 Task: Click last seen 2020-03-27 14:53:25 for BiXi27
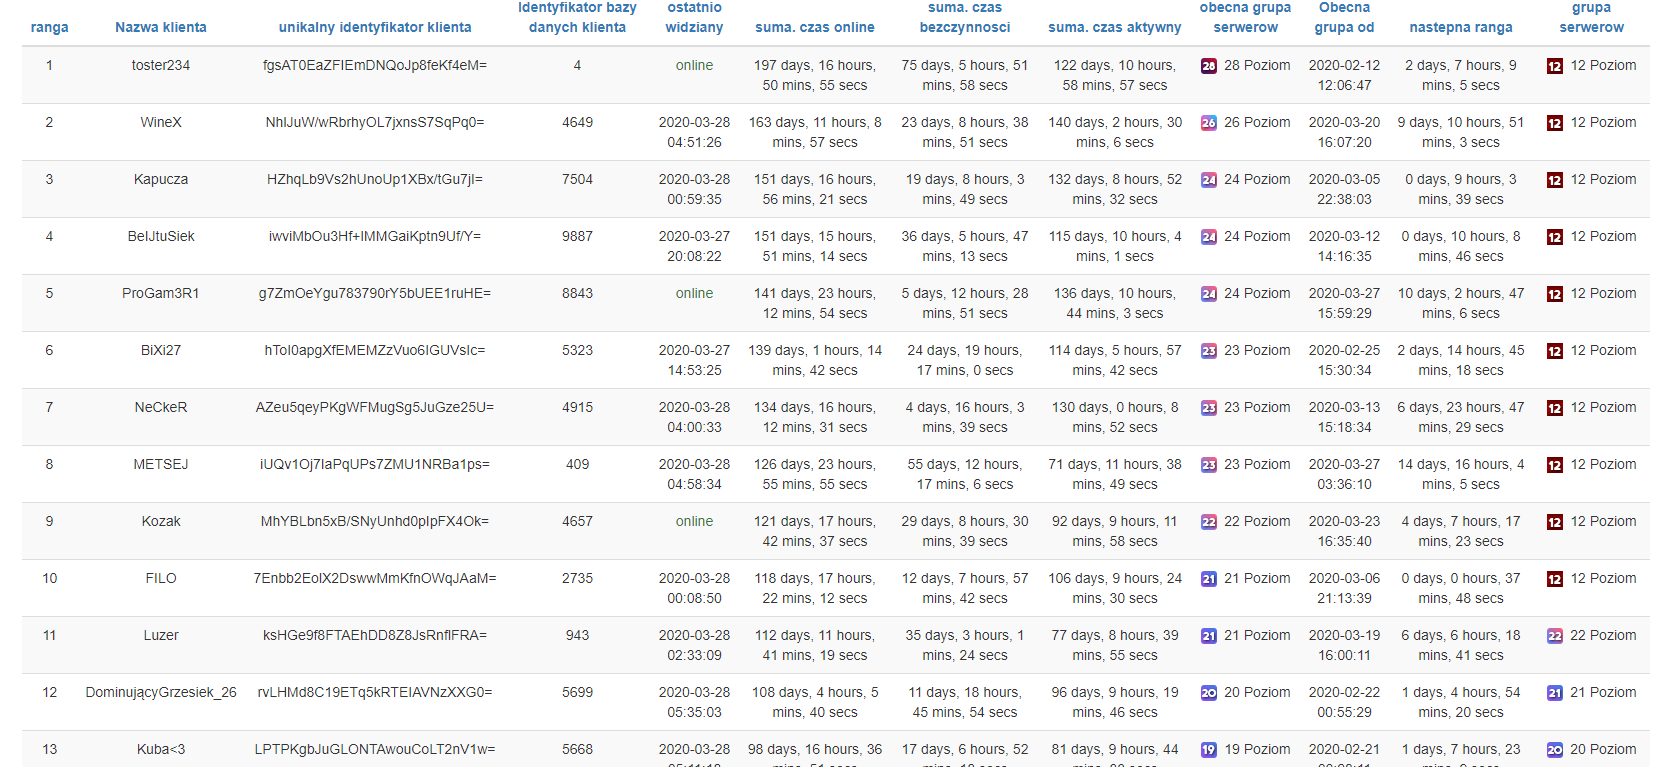pyautogui.click(x=694, y=360)
